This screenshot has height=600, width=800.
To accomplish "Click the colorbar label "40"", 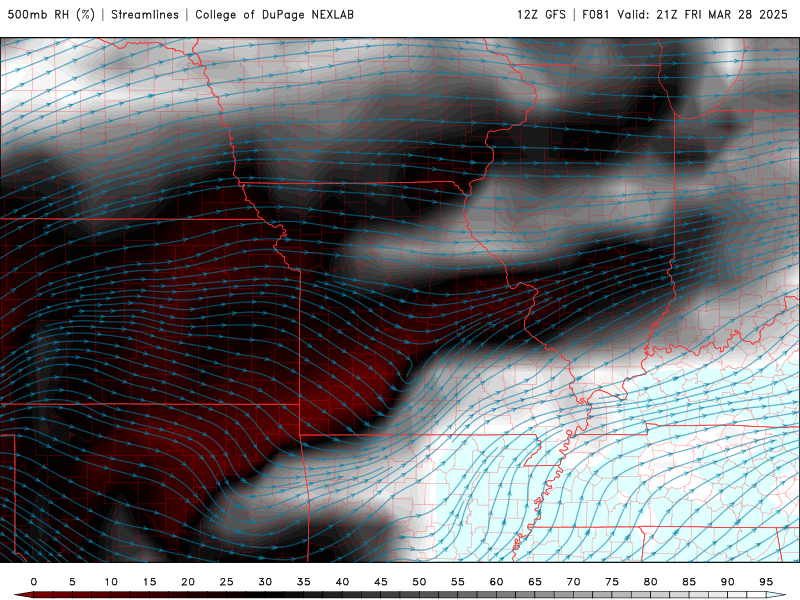I will [342, 582].
